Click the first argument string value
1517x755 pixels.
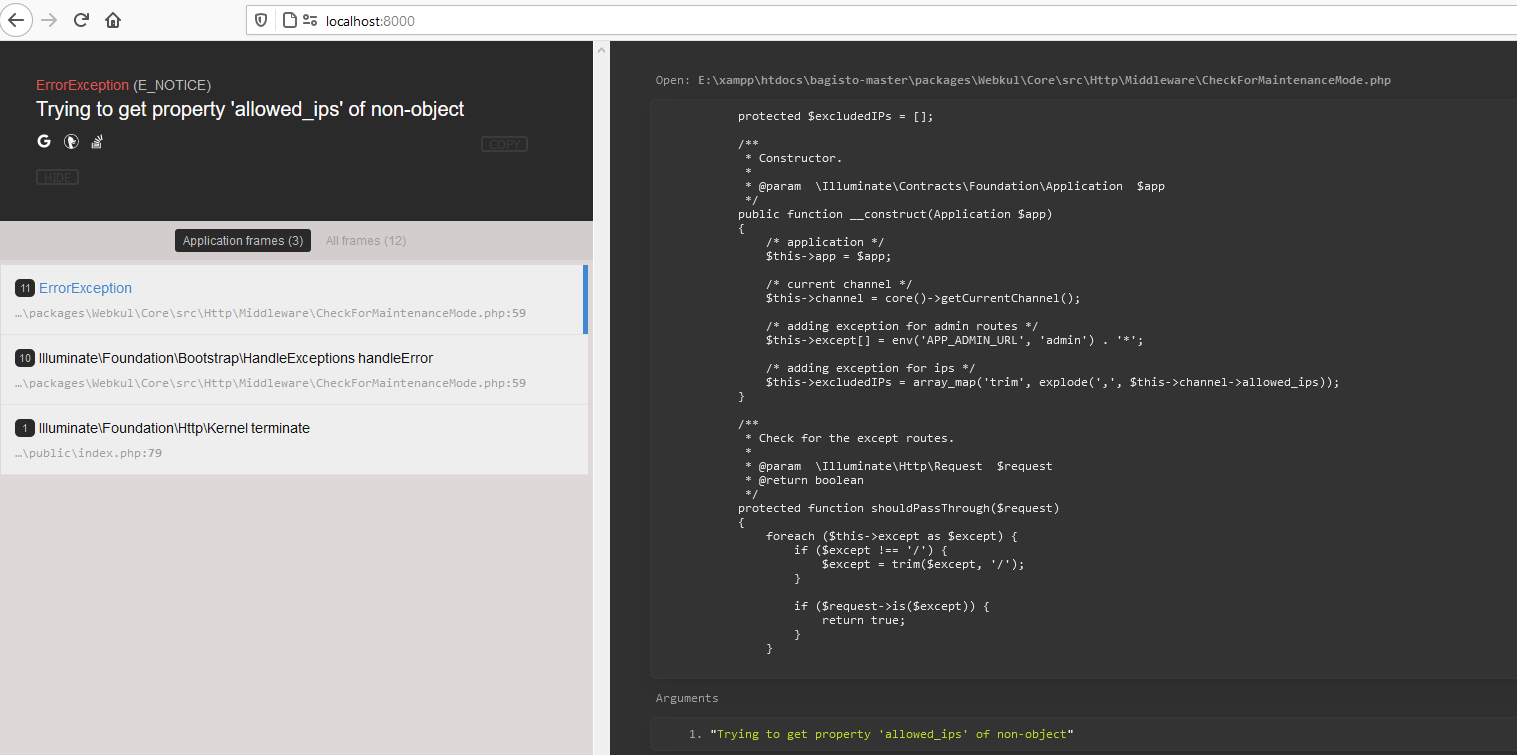(x=892, y=734)
